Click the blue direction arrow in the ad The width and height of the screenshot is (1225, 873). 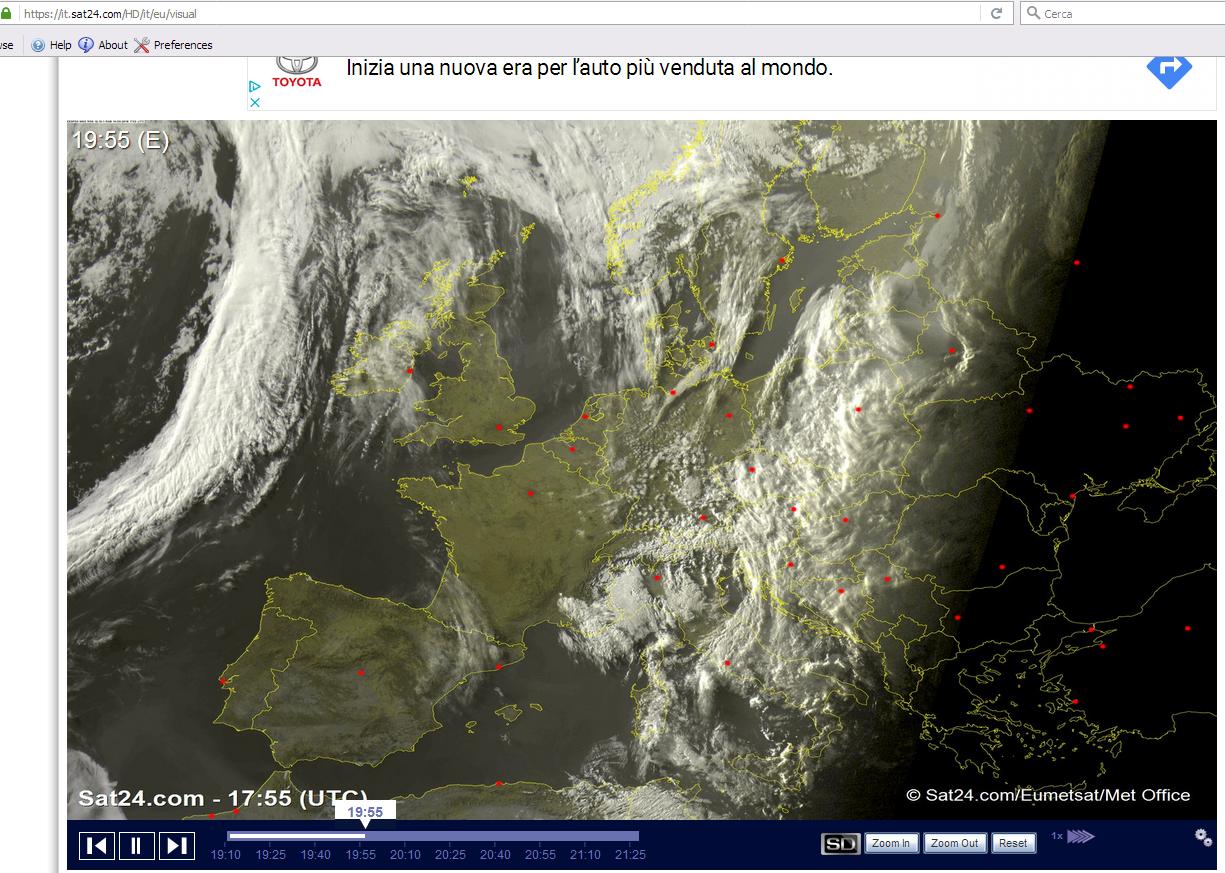pos(1168,69)
